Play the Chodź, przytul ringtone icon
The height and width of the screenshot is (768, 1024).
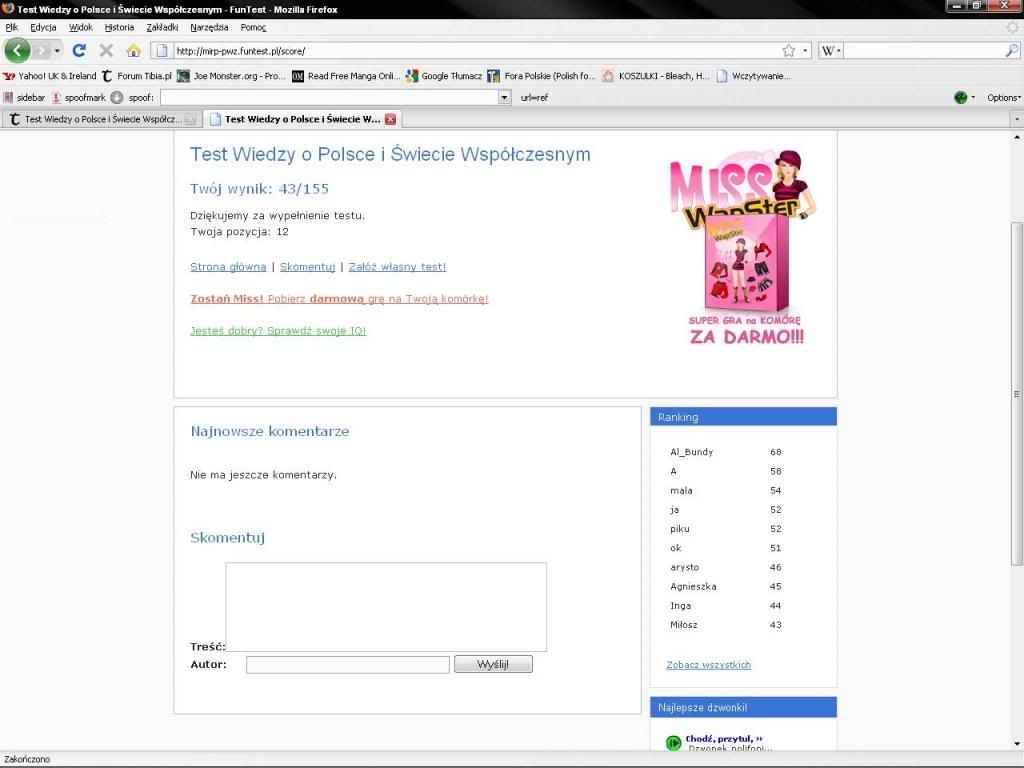pos(673,743)
